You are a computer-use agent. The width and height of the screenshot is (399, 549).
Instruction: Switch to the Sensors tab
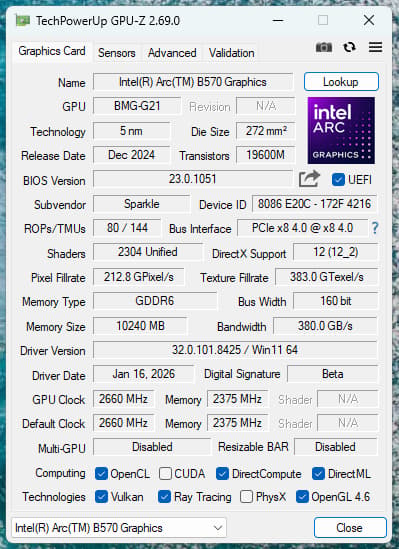tap(117, 53)
